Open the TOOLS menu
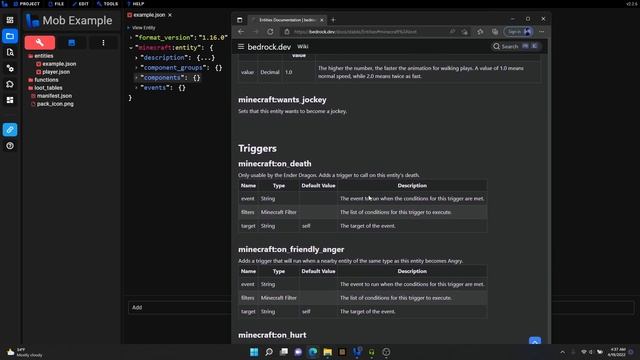The width and height of the screenshot is (640, 360). click(x=107, y=4)
